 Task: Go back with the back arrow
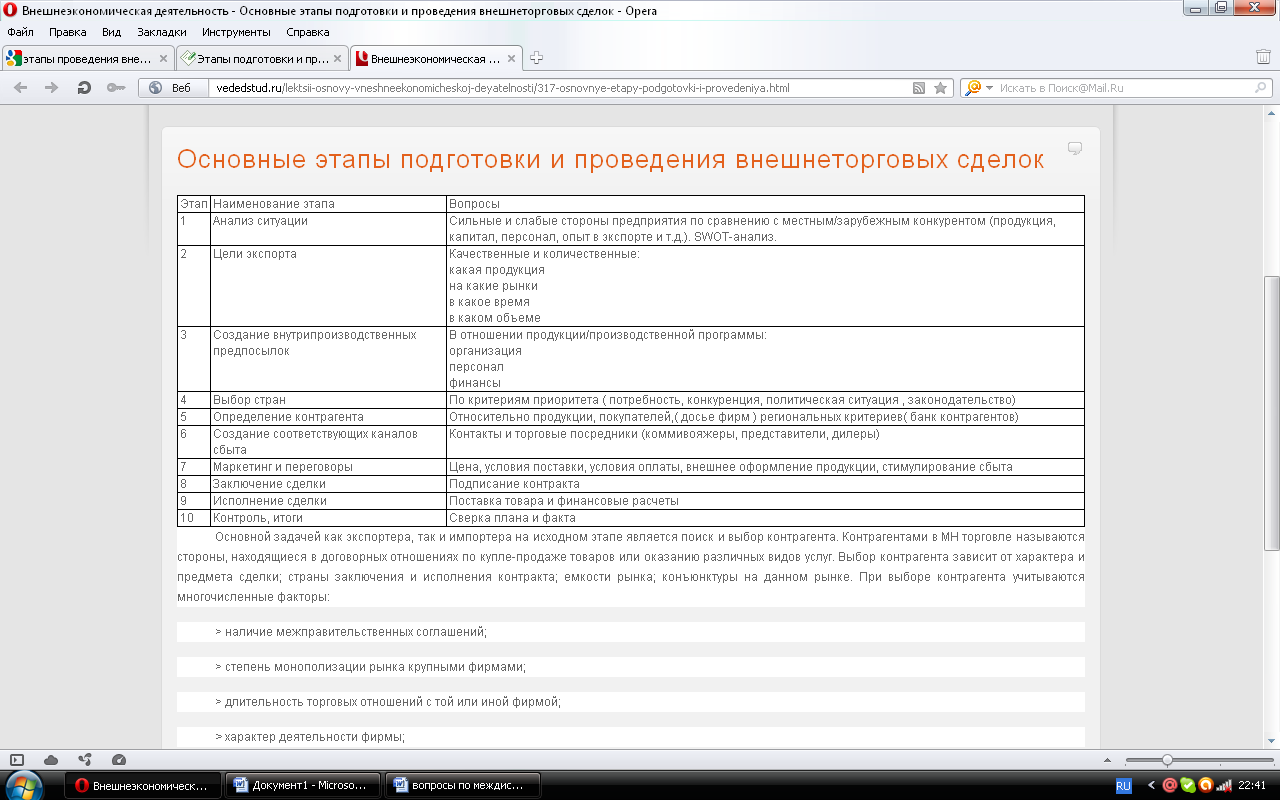point(20,88)
